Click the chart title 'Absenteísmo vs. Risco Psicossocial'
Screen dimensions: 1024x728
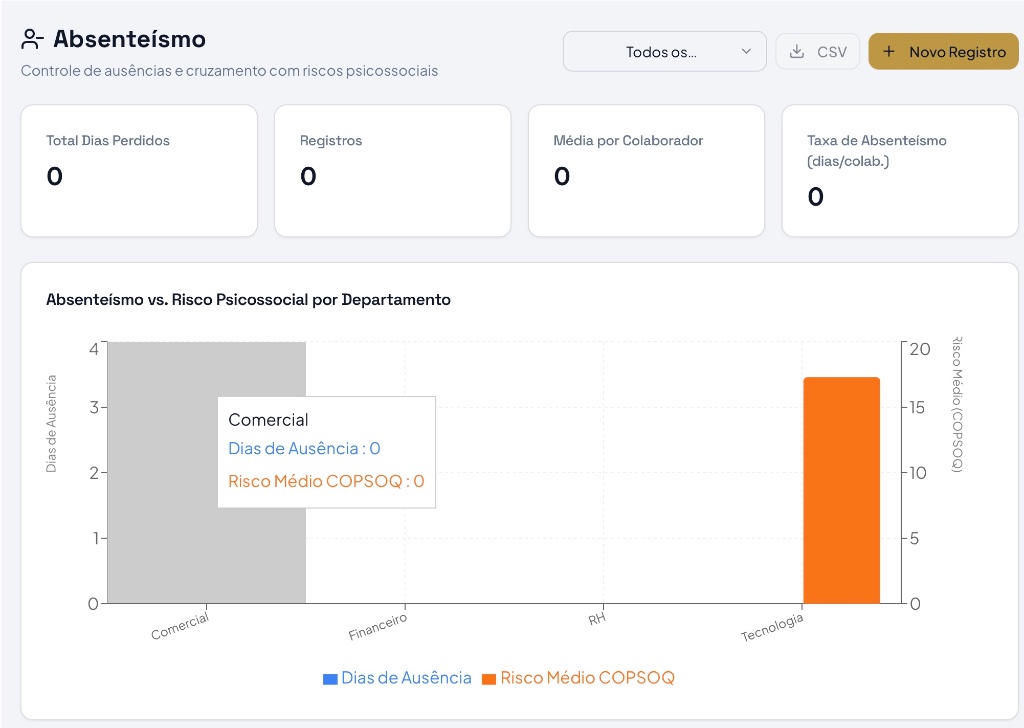[x=248, y=300]
